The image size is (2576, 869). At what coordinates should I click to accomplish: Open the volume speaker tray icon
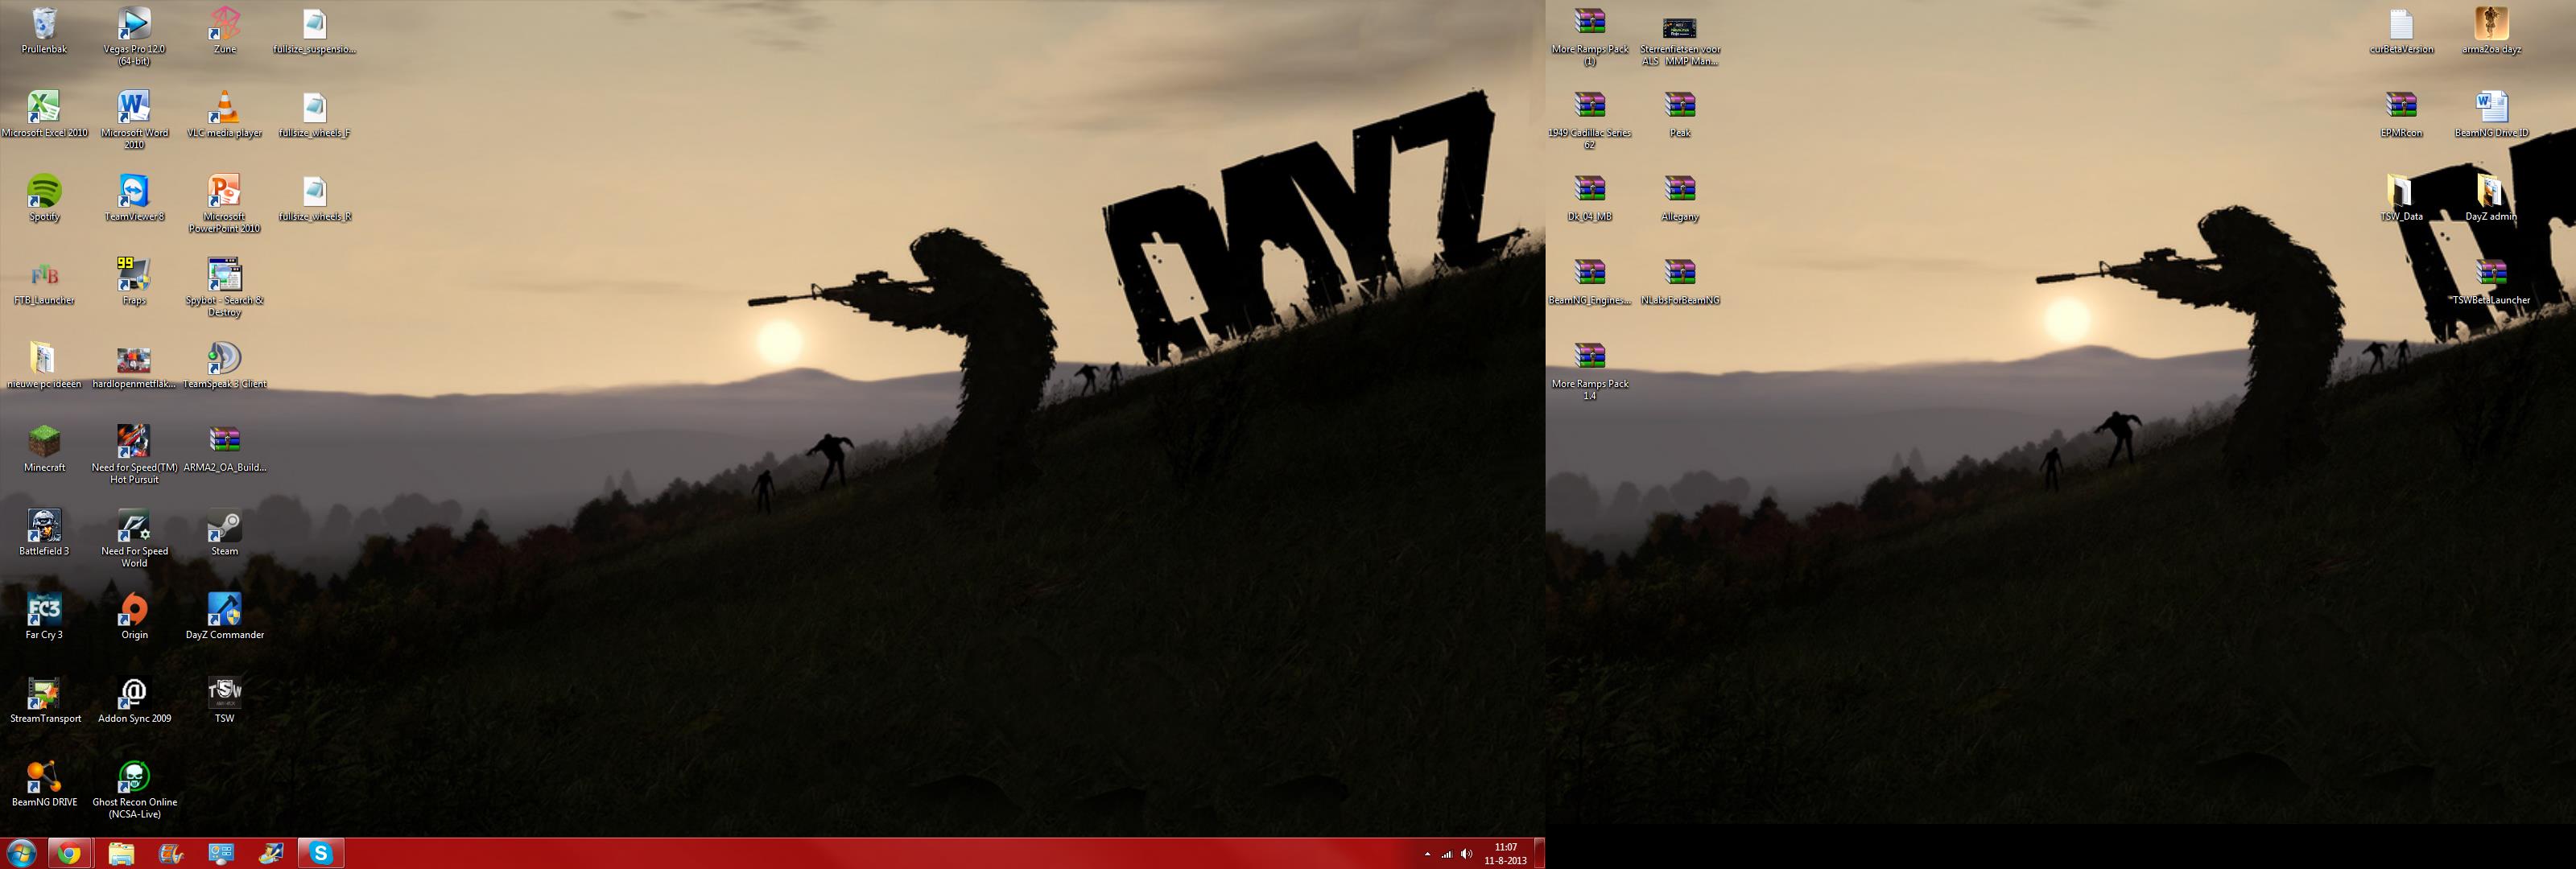pos(1467,854)
